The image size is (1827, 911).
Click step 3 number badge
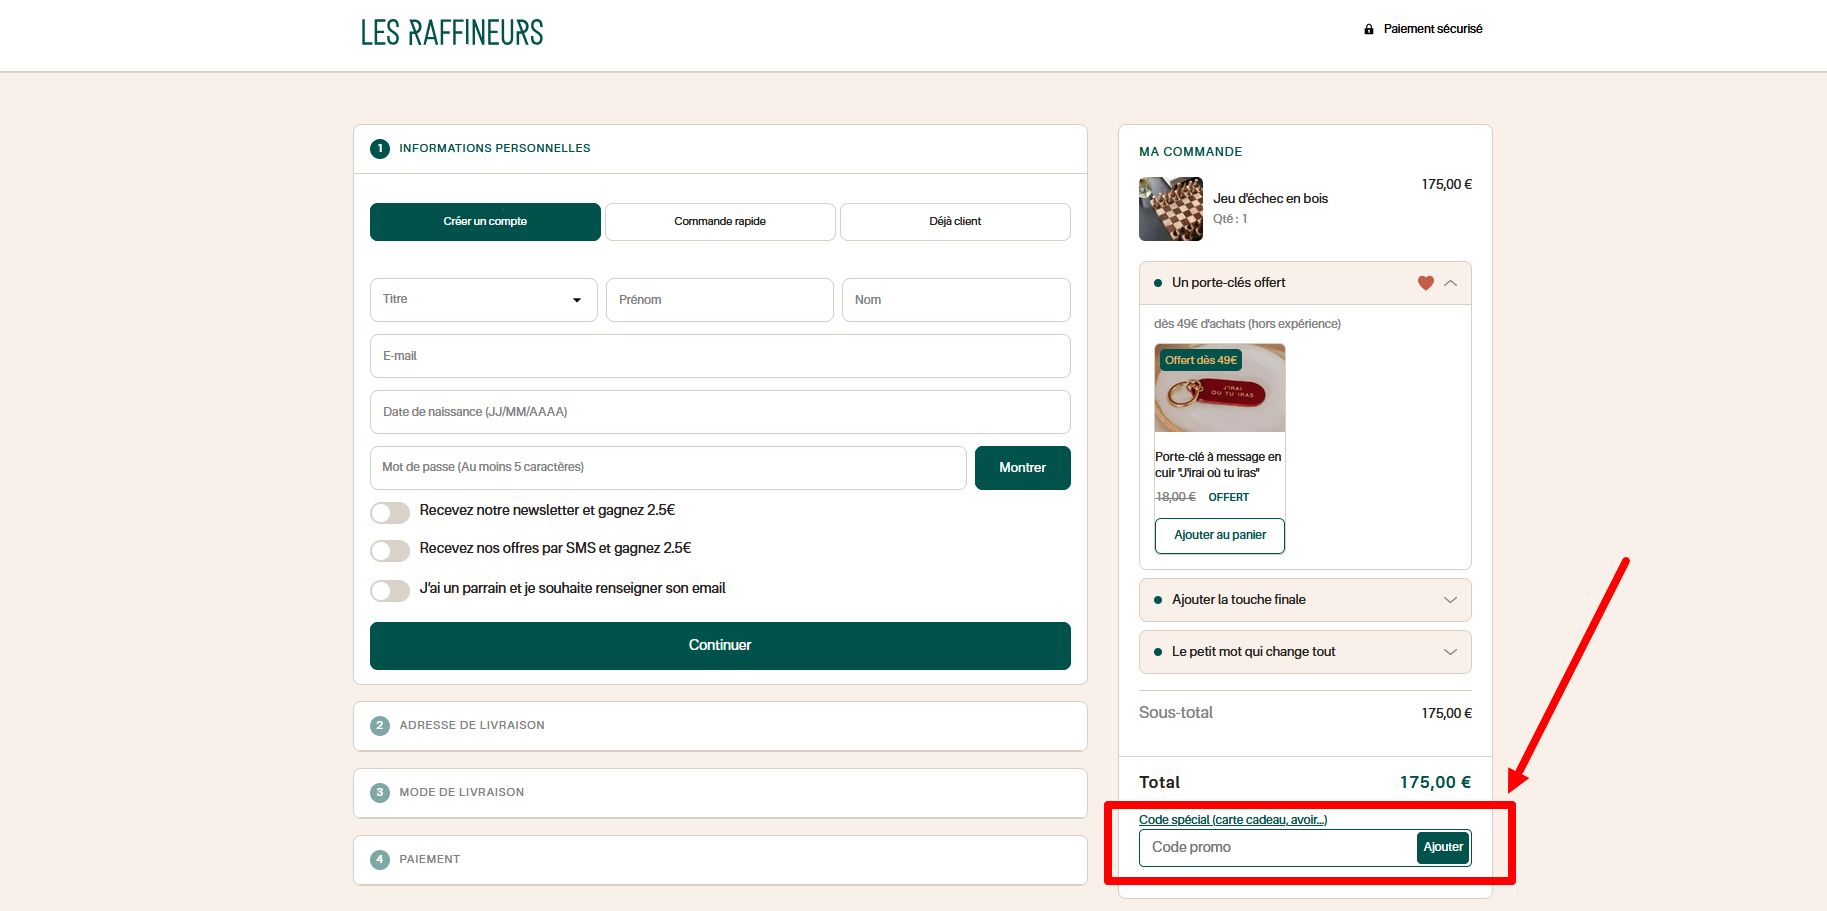(x=380, y=793)
